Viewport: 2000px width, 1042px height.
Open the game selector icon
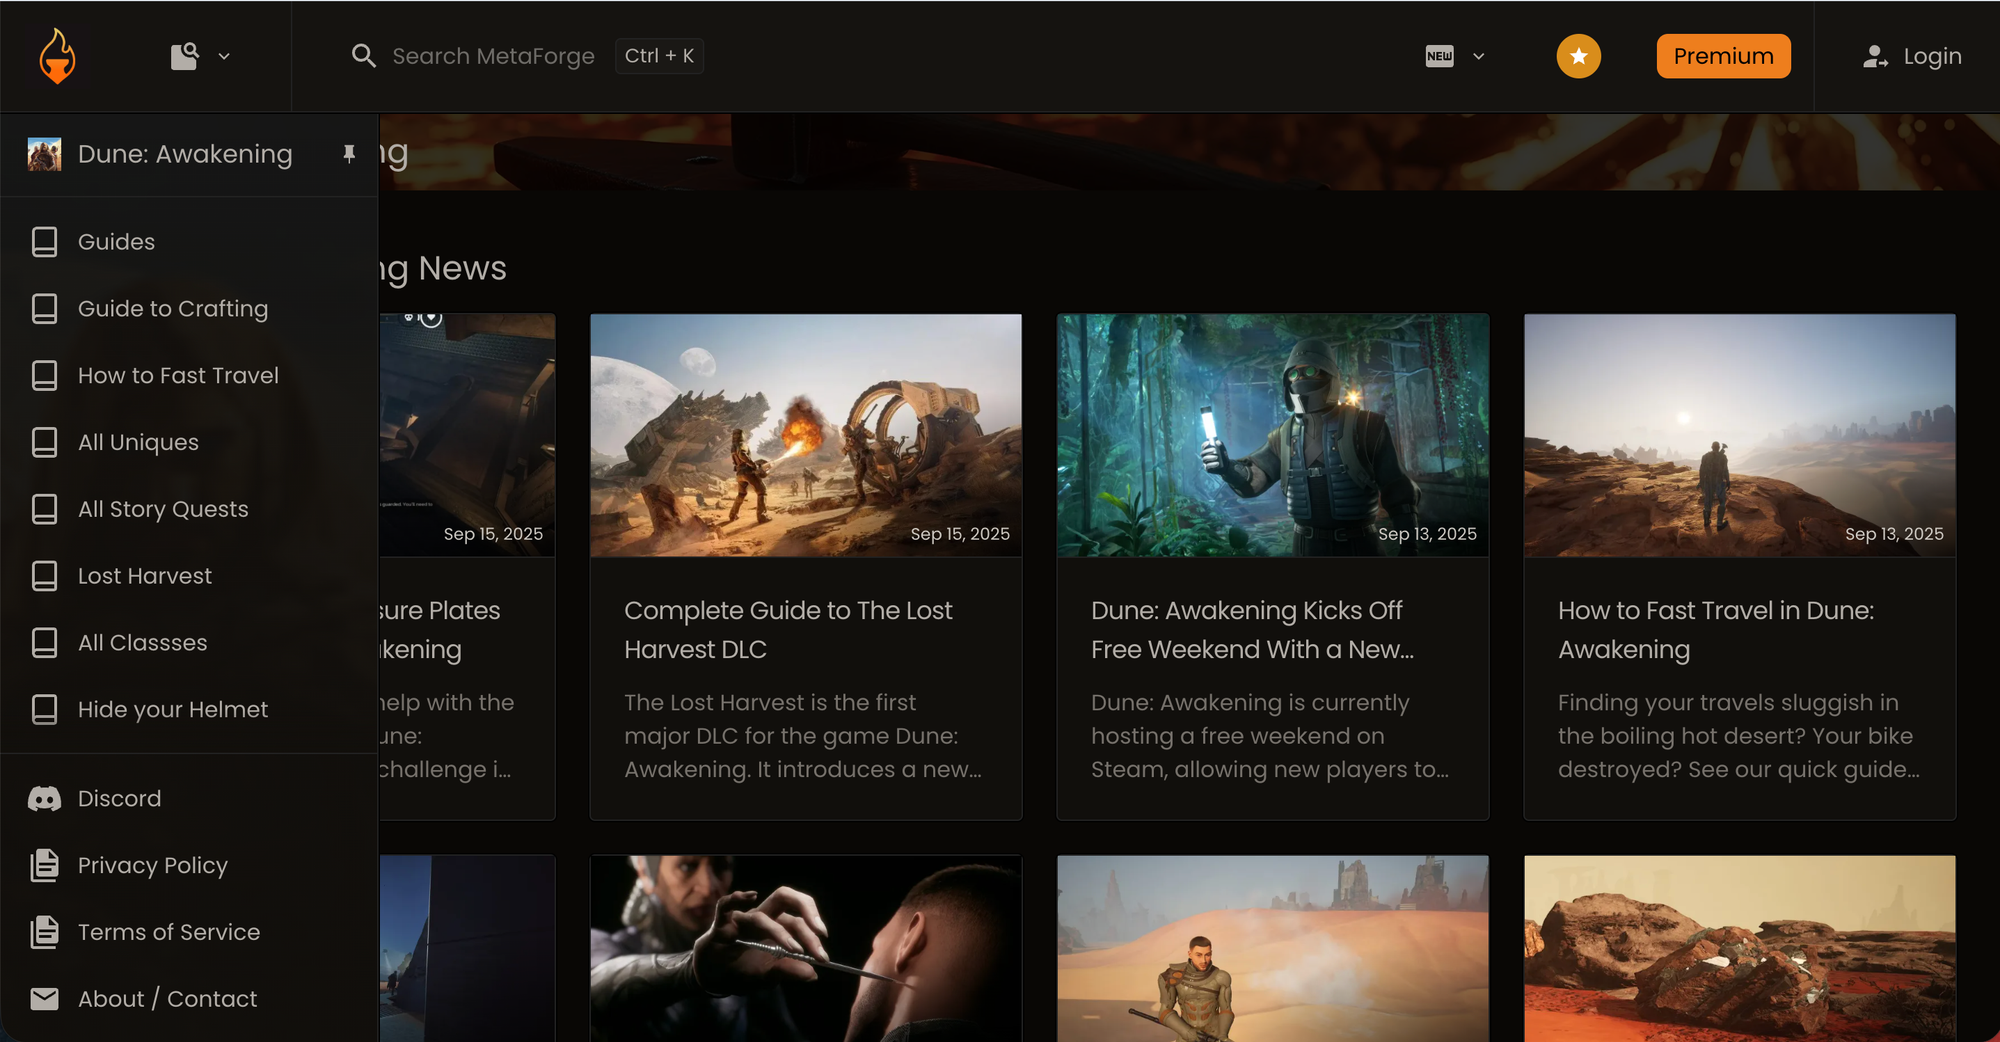pos(184,56)
